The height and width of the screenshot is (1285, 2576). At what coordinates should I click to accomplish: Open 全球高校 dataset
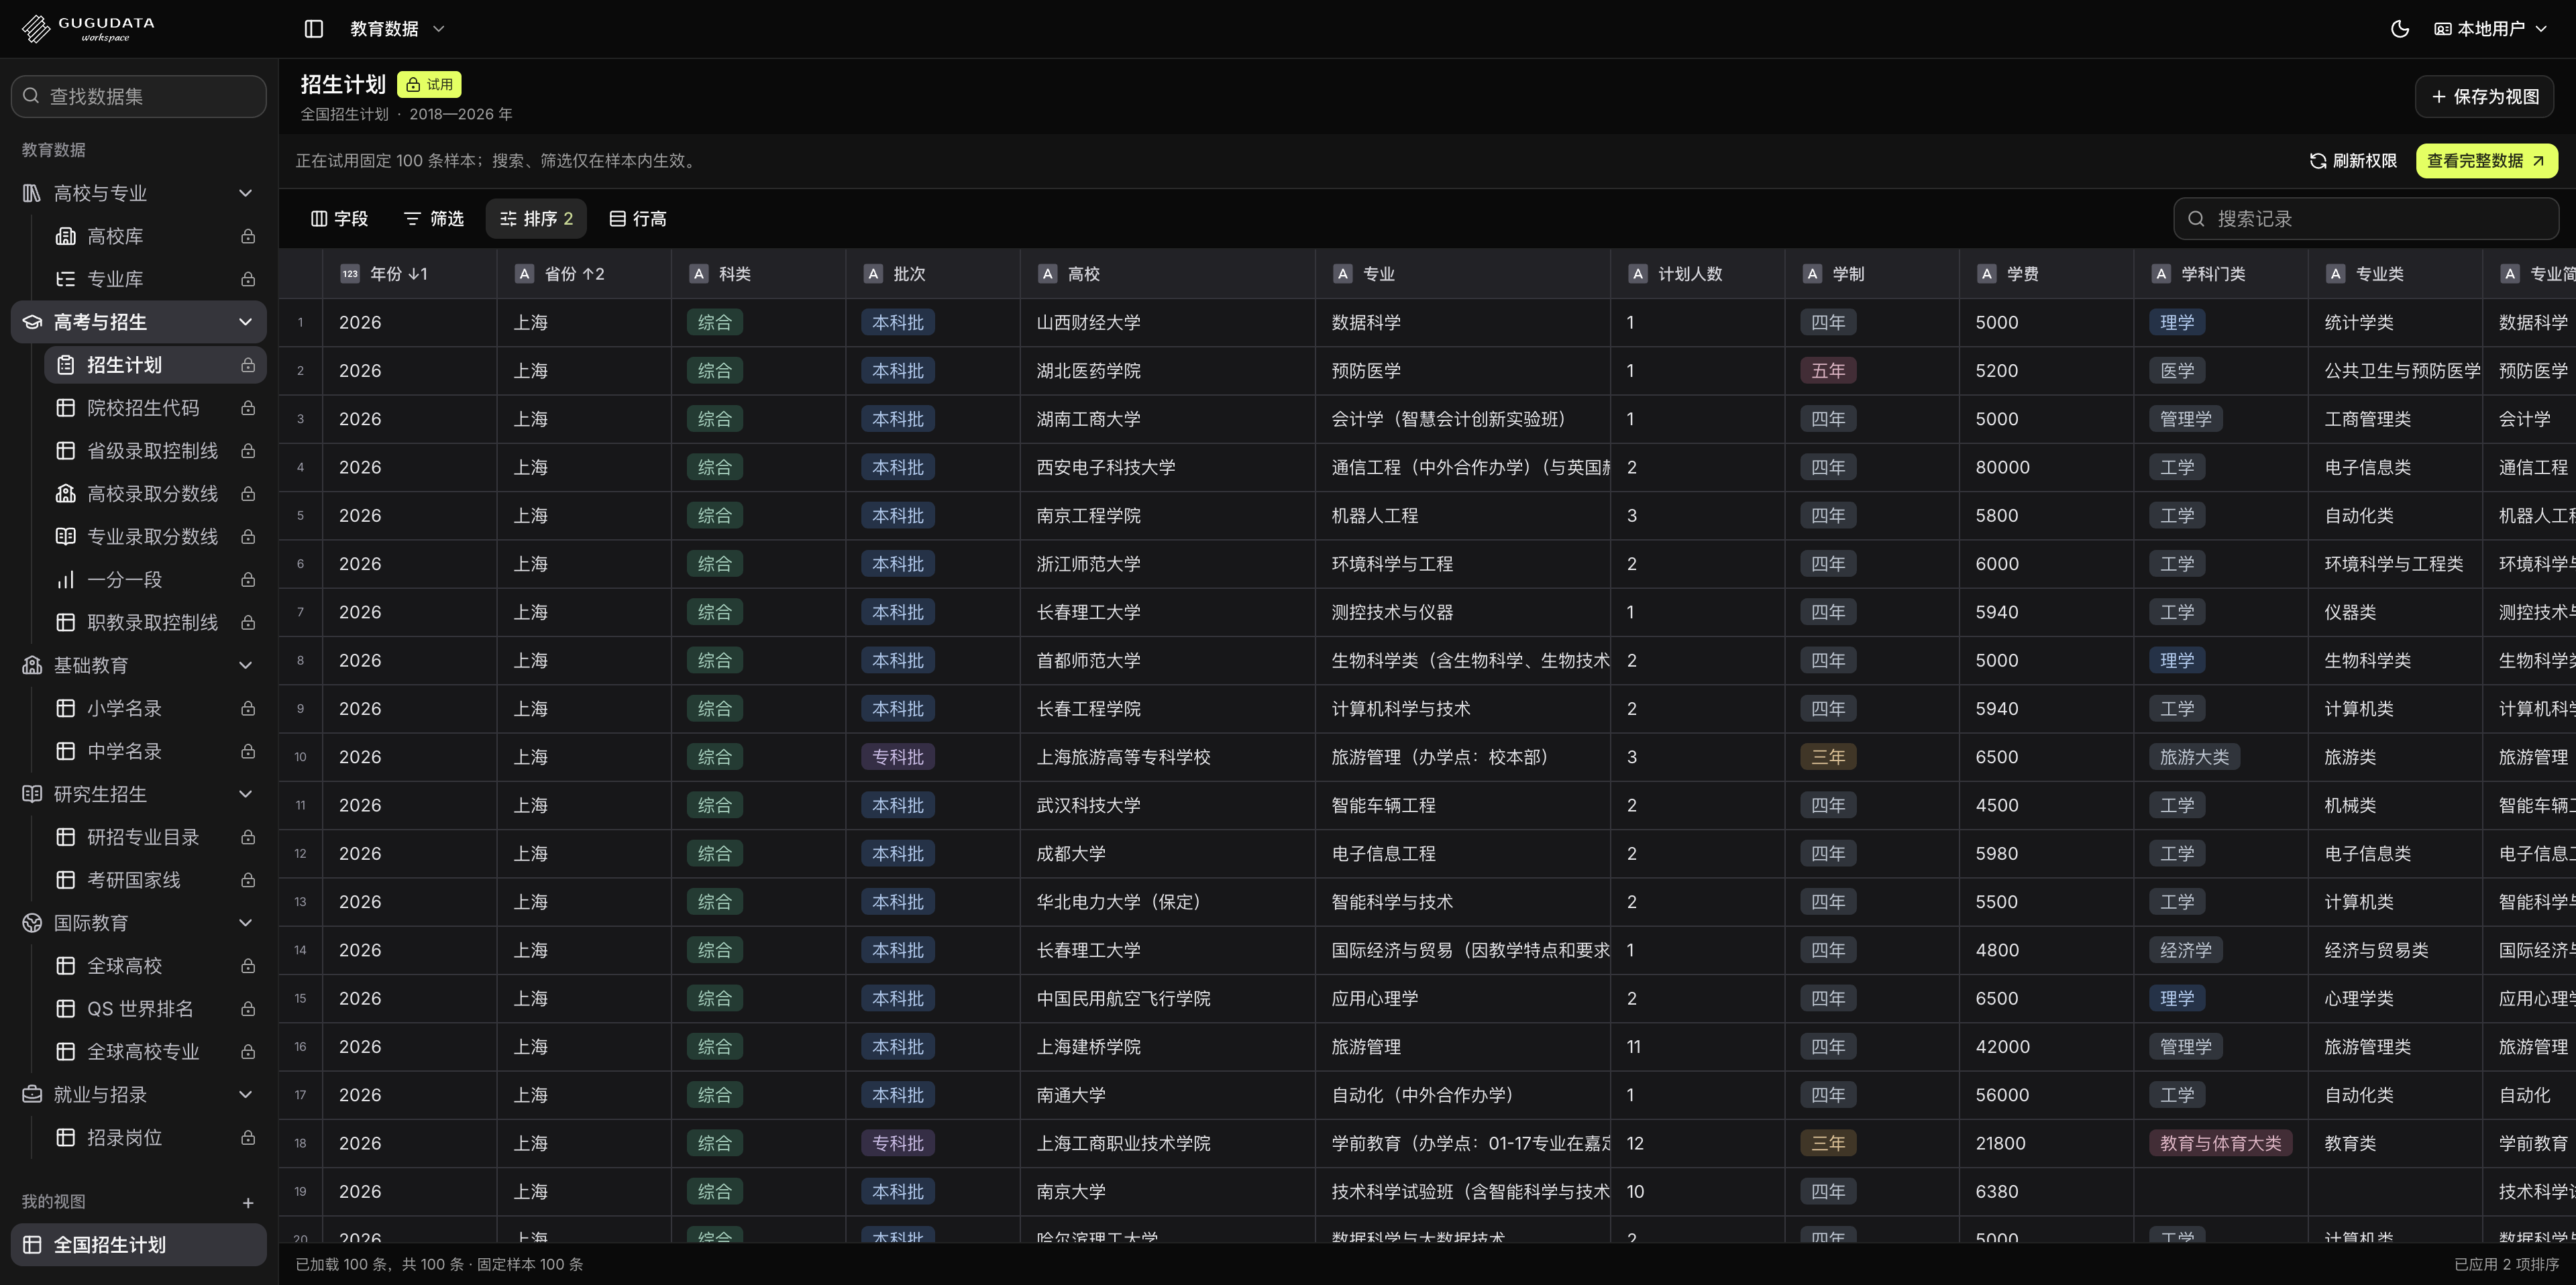click(155, 966)
